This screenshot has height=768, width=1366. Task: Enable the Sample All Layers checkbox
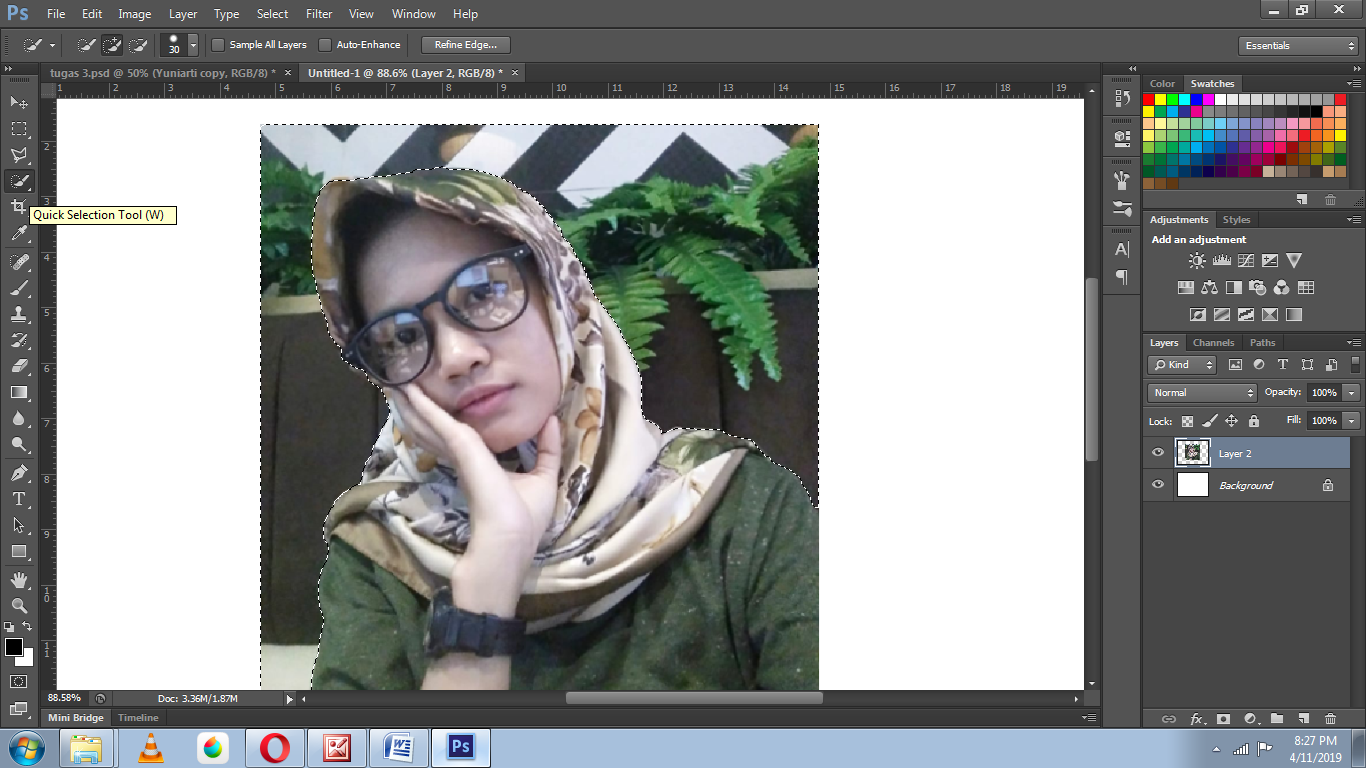(x=217, y=44)
